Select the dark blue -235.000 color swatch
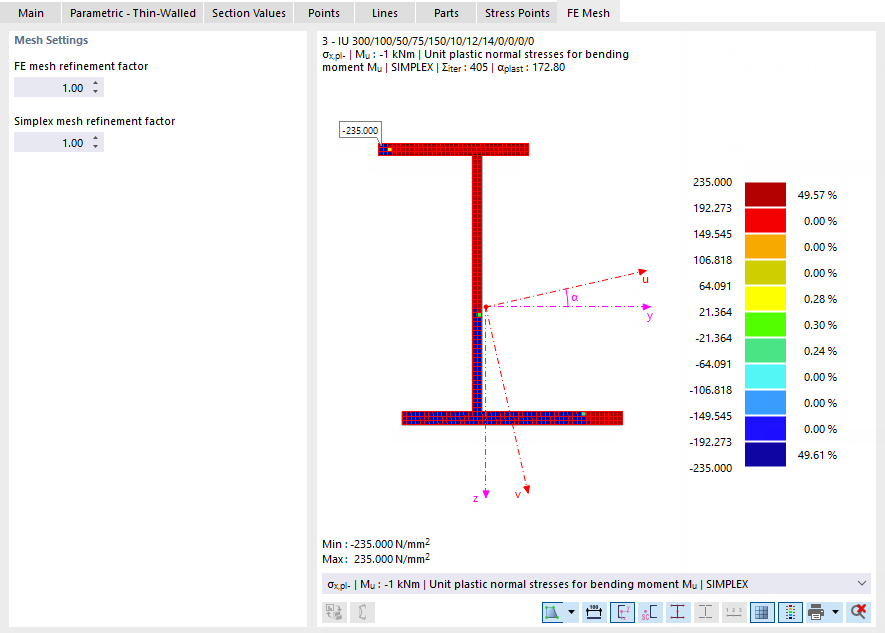The height and width of the screenshot is (633, 885). (x=765, y=454)
